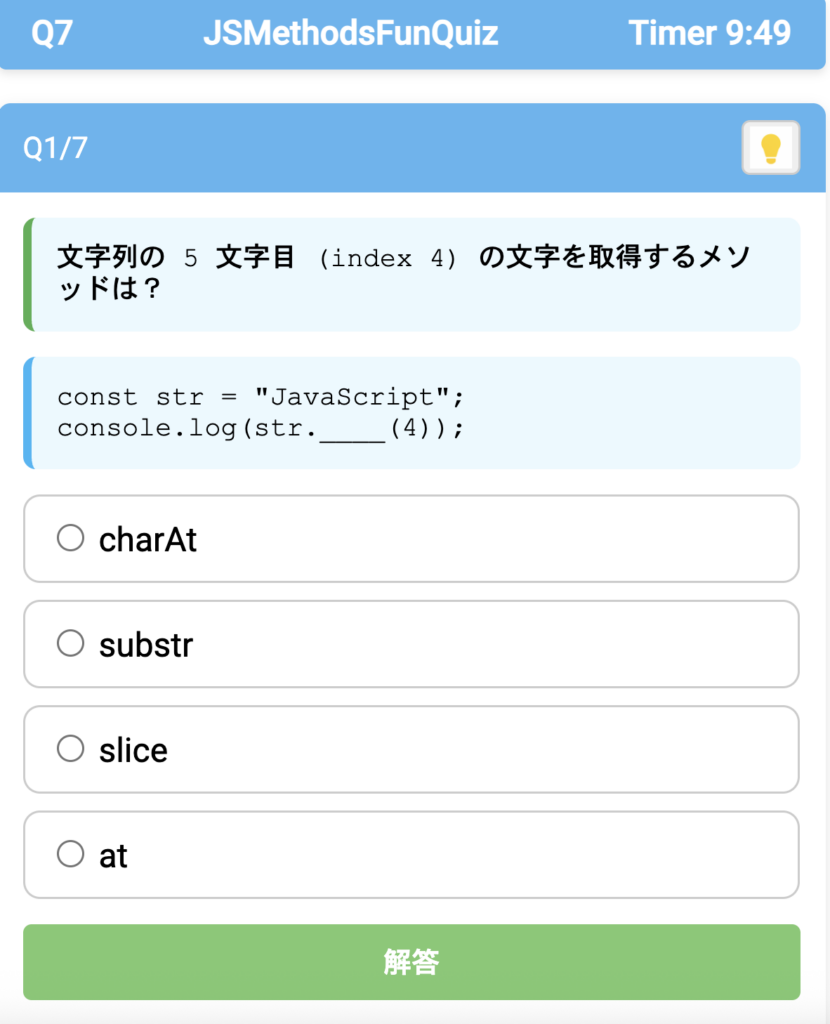Click the Q1/7 progress indicator
Viewport: 830px width, 1024px height.
(55, 148)
